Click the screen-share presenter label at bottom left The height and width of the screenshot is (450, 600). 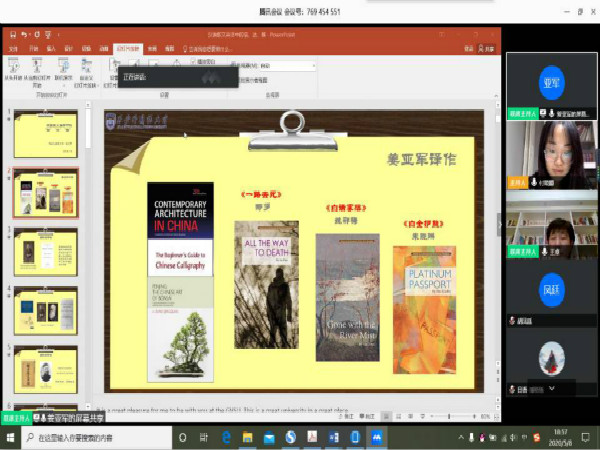click(53, 418)
